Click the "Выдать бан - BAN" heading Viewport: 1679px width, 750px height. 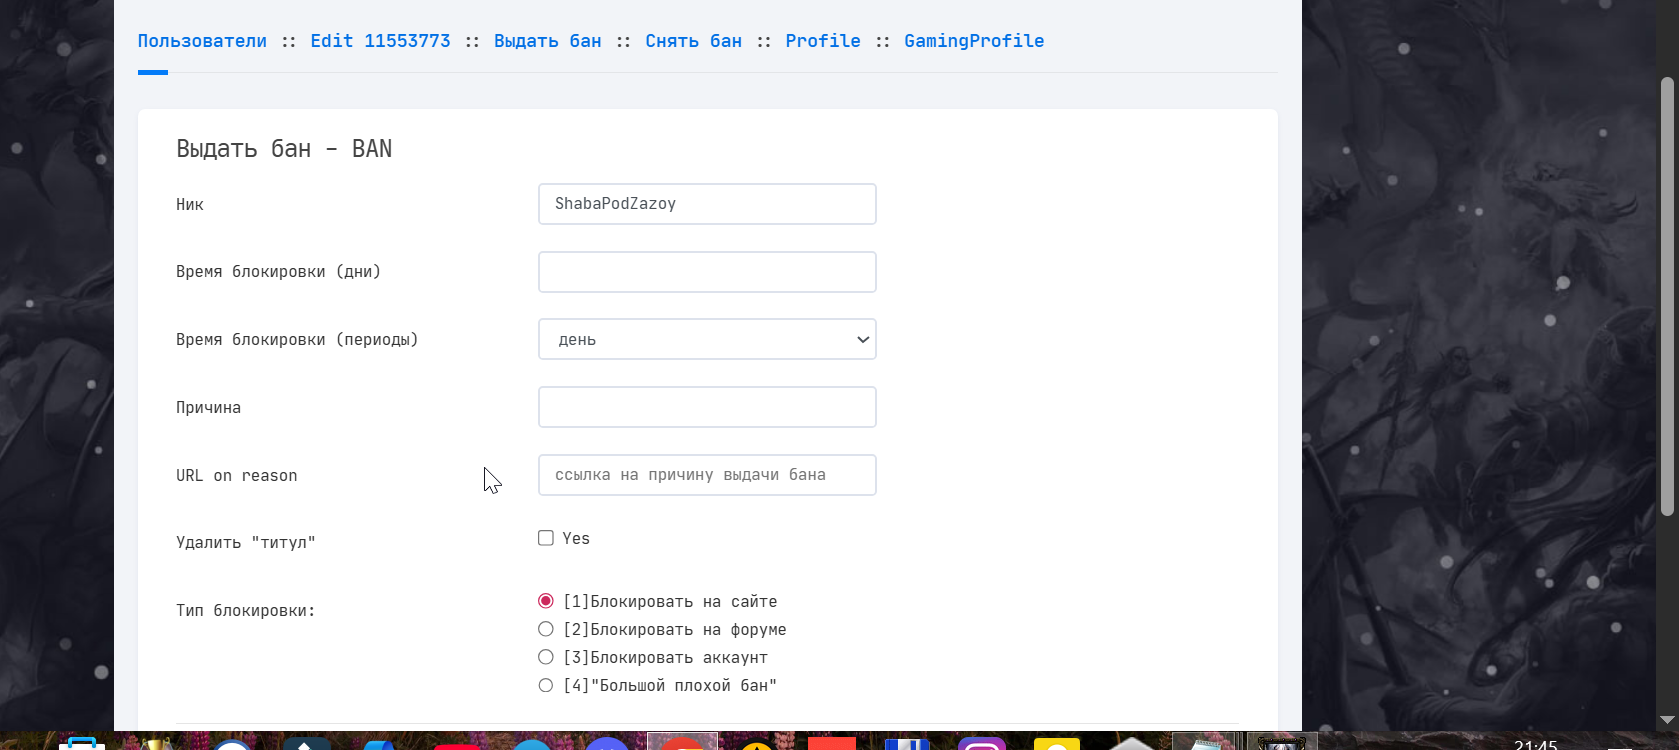click(x=284, y=149)
